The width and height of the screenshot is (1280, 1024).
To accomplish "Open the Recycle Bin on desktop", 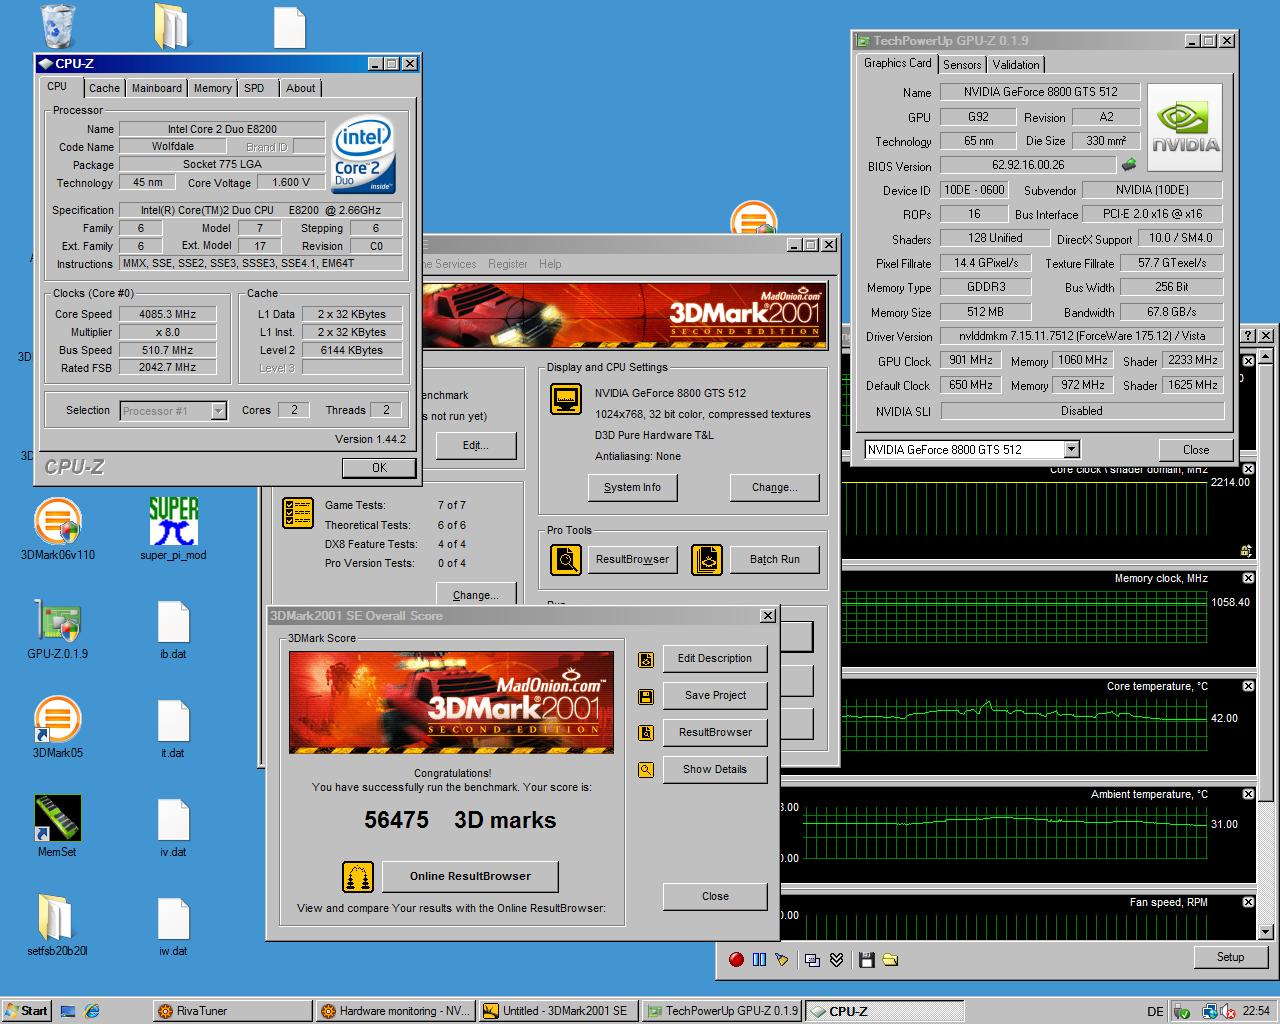I will [59, 25].
